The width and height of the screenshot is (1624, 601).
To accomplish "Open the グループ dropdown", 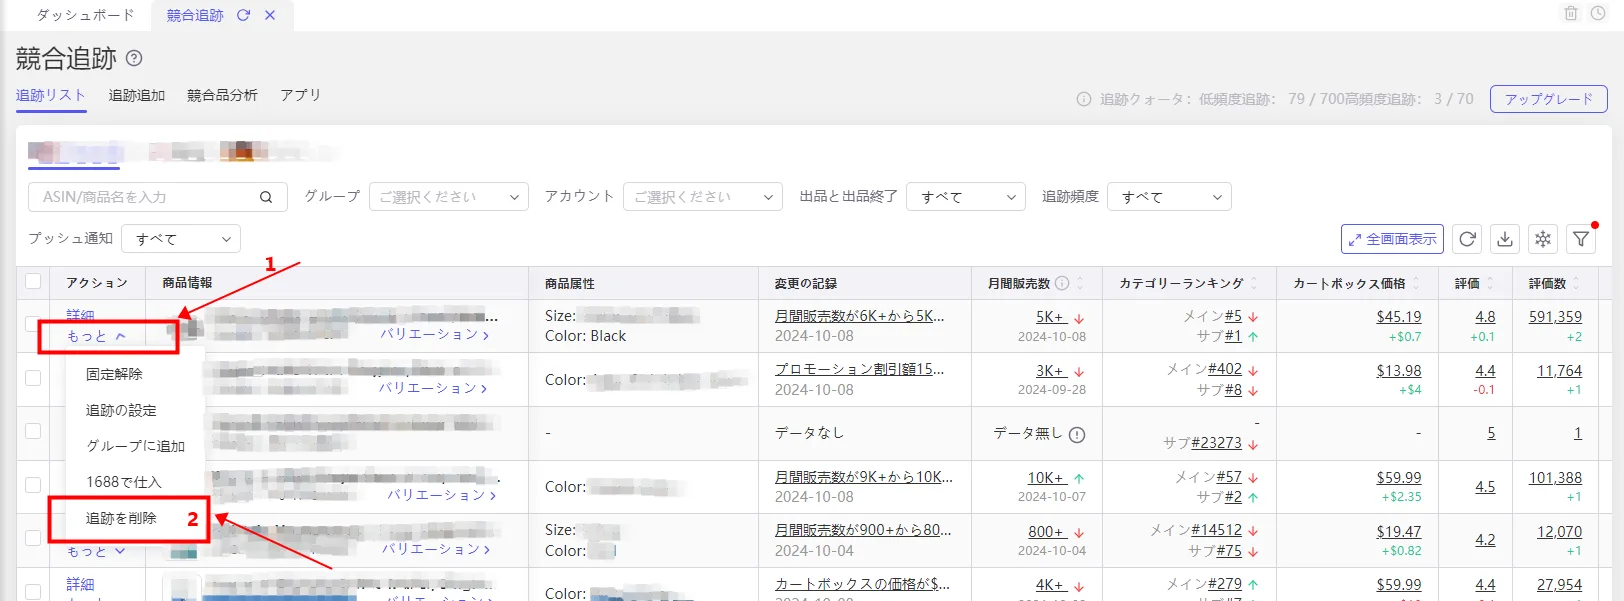I will click(449, 197).
